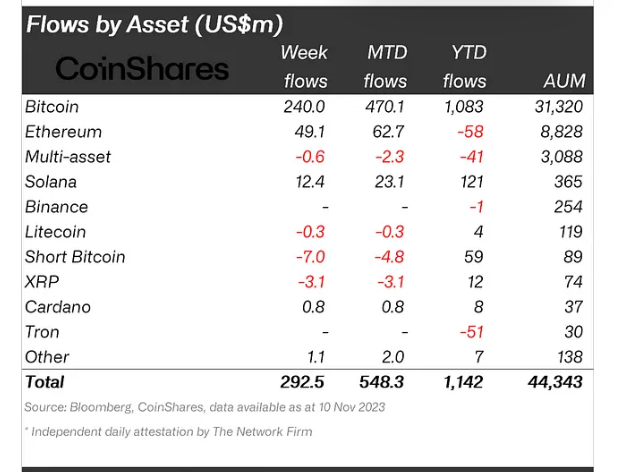Click the bold Total row label
631x472 pixels.
click(x=45, y=381)
